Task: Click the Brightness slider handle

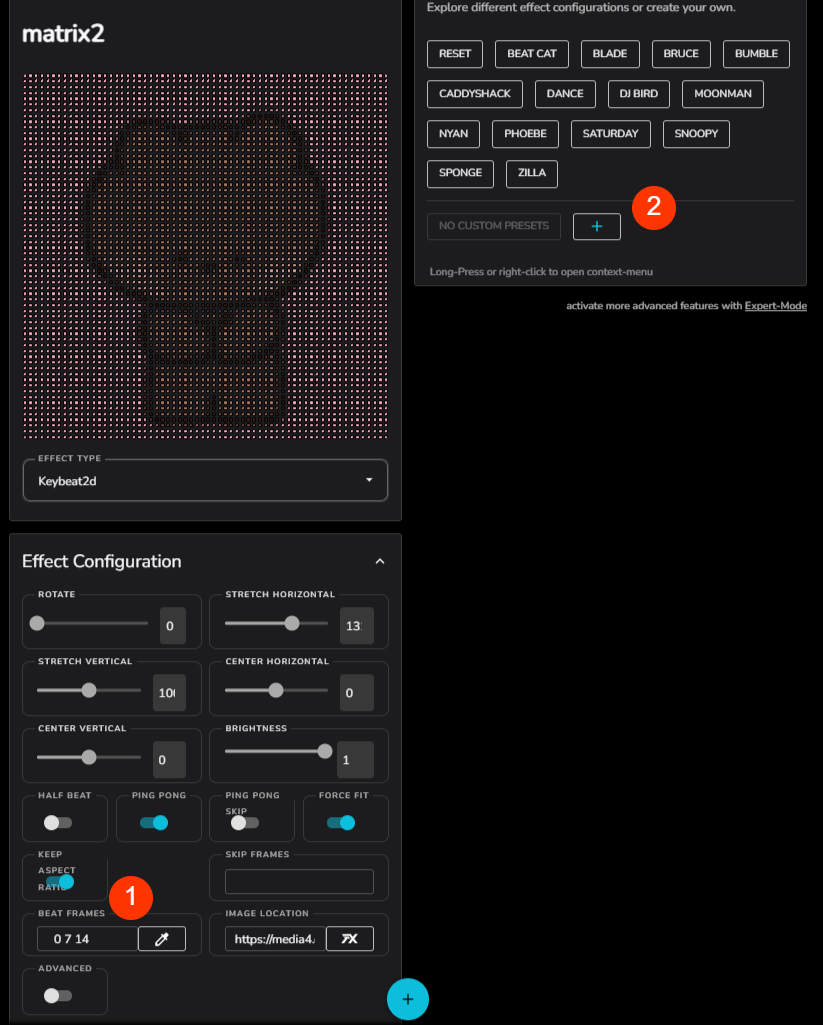Action: tap(325, 752)
